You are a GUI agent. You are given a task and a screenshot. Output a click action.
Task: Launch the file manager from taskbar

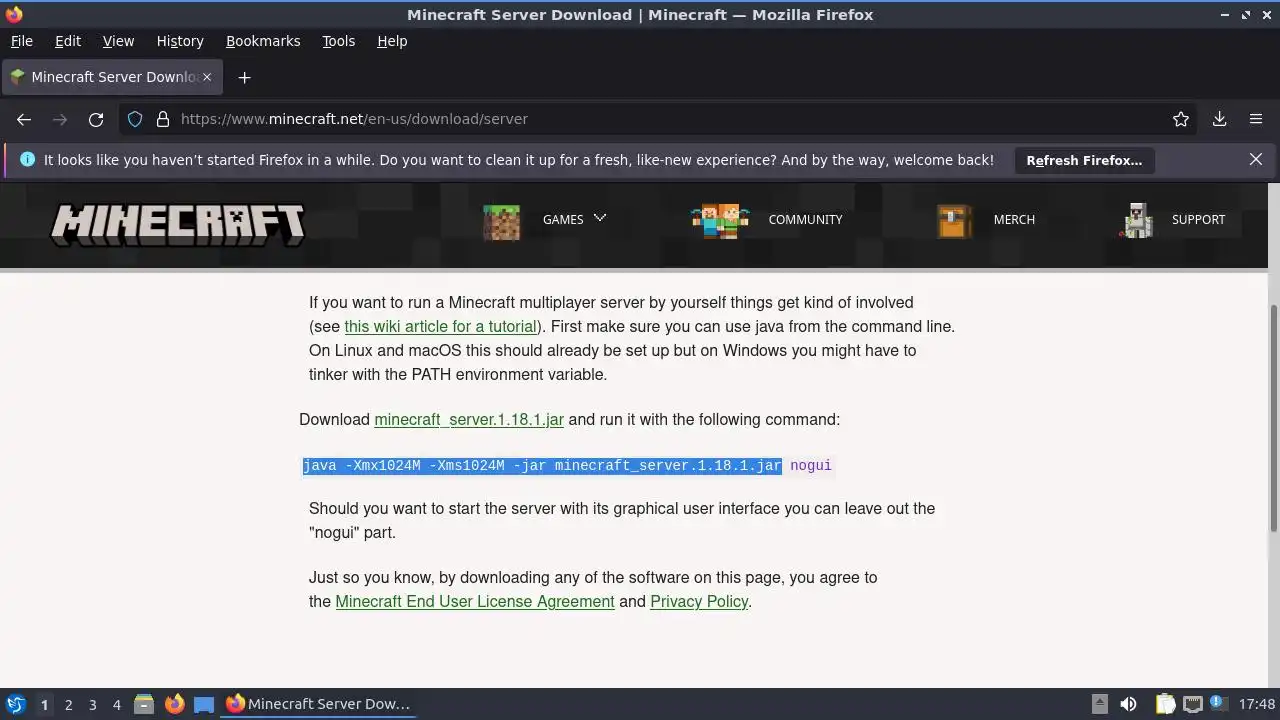click(x=144, y=704)
